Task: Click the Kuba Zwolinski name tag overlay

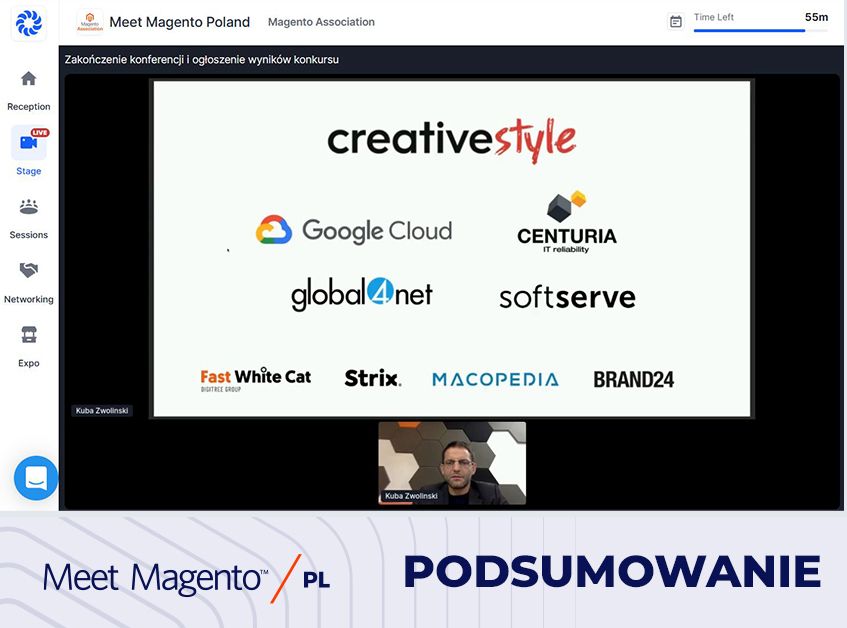Action: pos(103,409)
